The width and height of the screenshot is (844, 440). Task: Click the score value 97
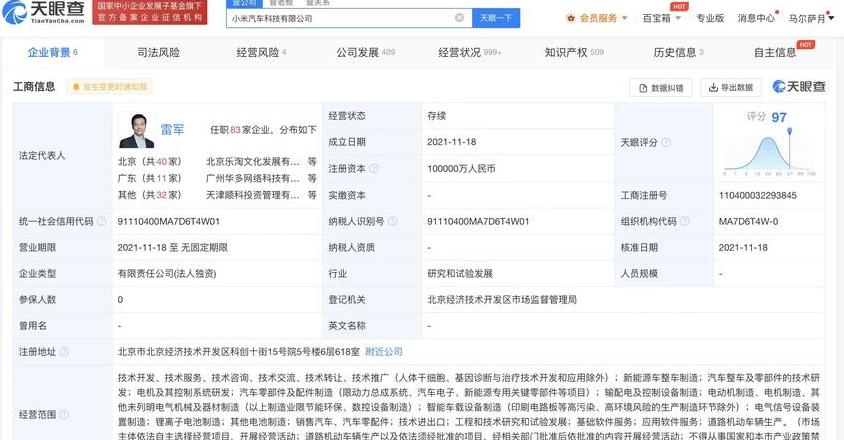779,117
